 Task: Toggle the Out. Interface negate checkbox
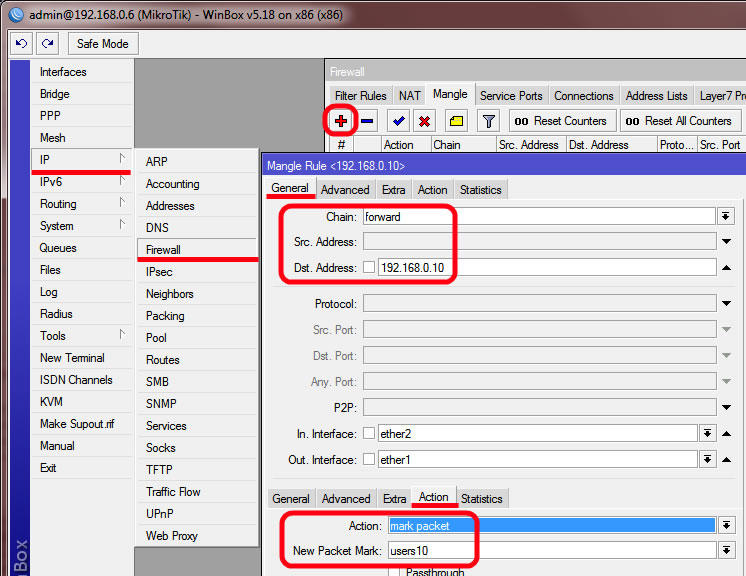point(369,460)
